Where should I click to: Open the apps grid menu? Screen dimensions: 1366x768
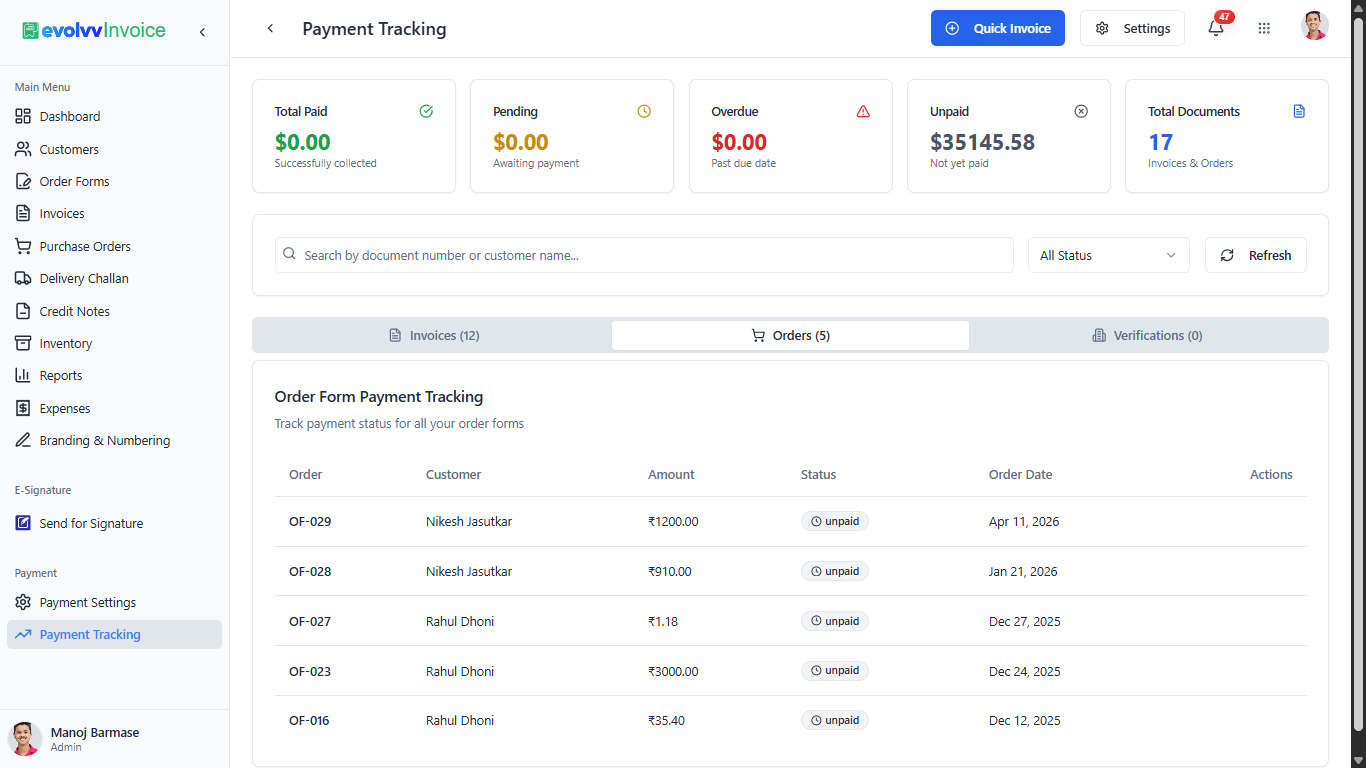tap(1264, 28)
